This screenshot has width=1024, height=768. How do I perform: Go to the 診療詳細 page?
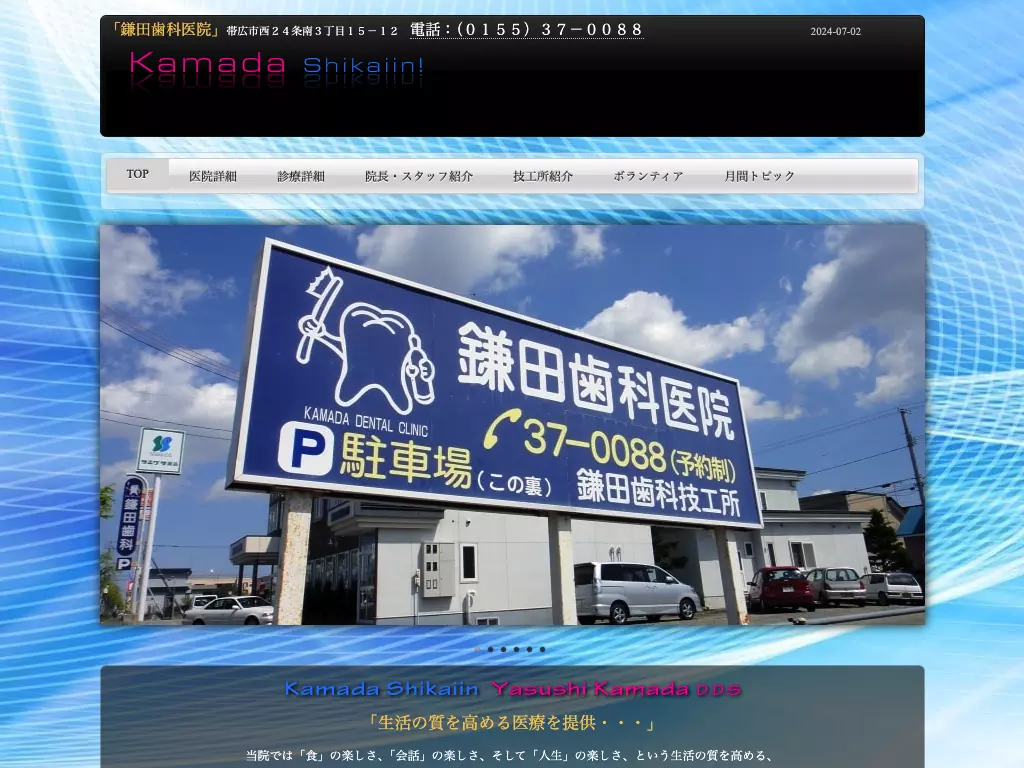pos(301,176)
